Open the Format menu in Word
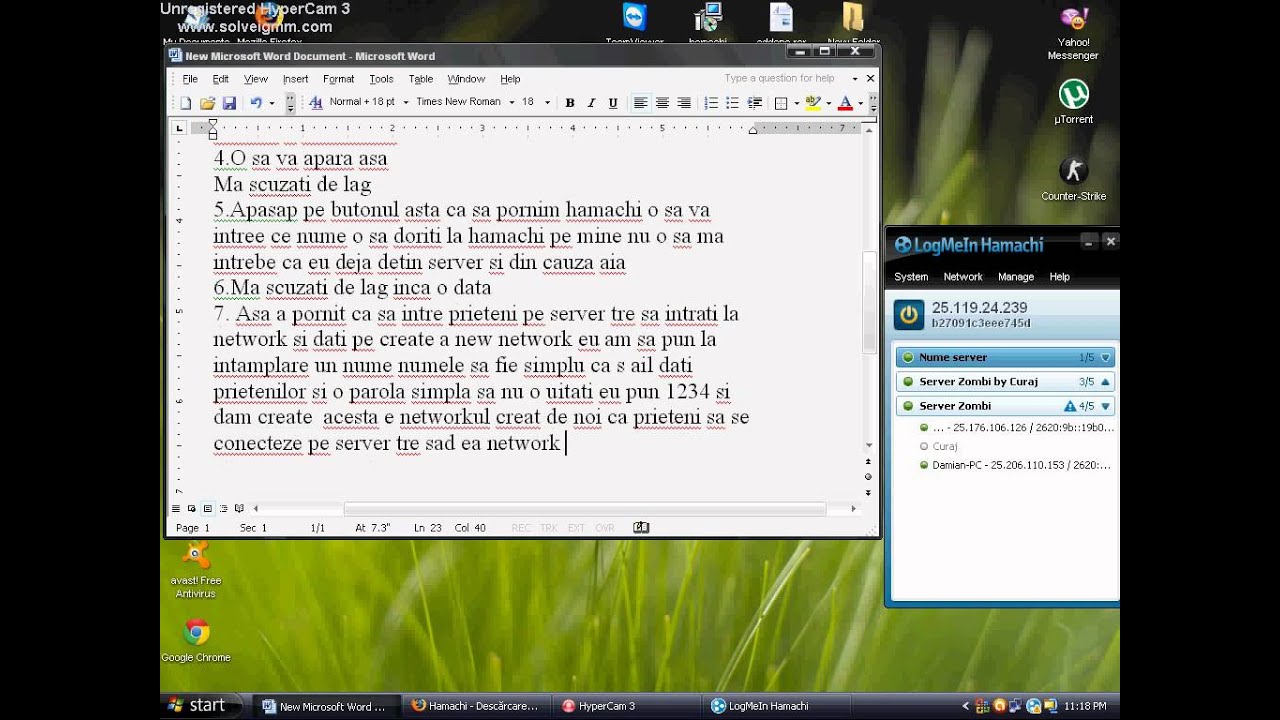This screenshot has height=720, width=1280. [339, 79]
